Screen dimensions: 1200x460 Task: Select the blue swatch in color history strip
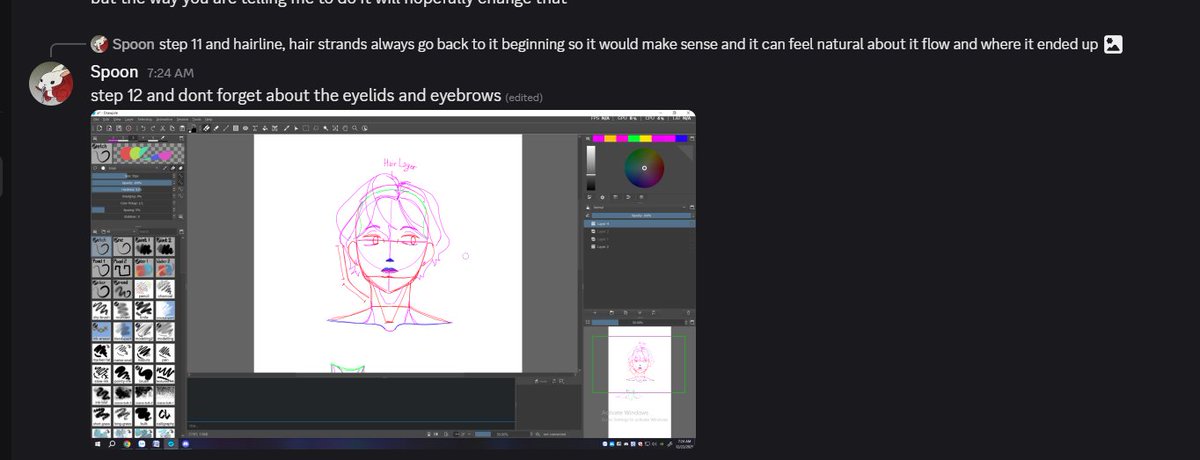coord(681,138)
